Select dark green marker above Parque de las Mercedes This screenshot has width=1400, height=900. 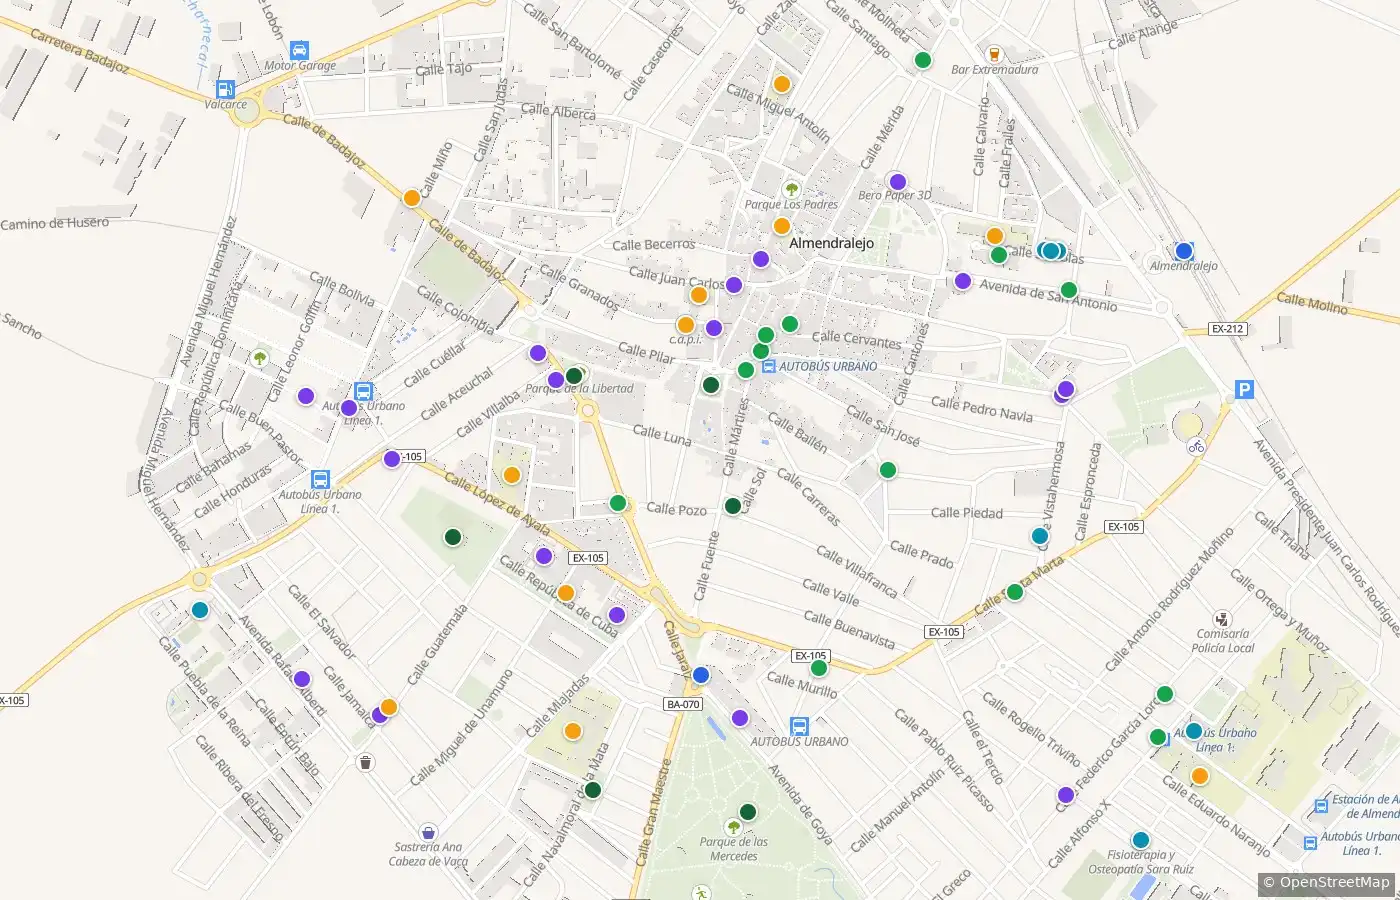click(x=747, y=812)
